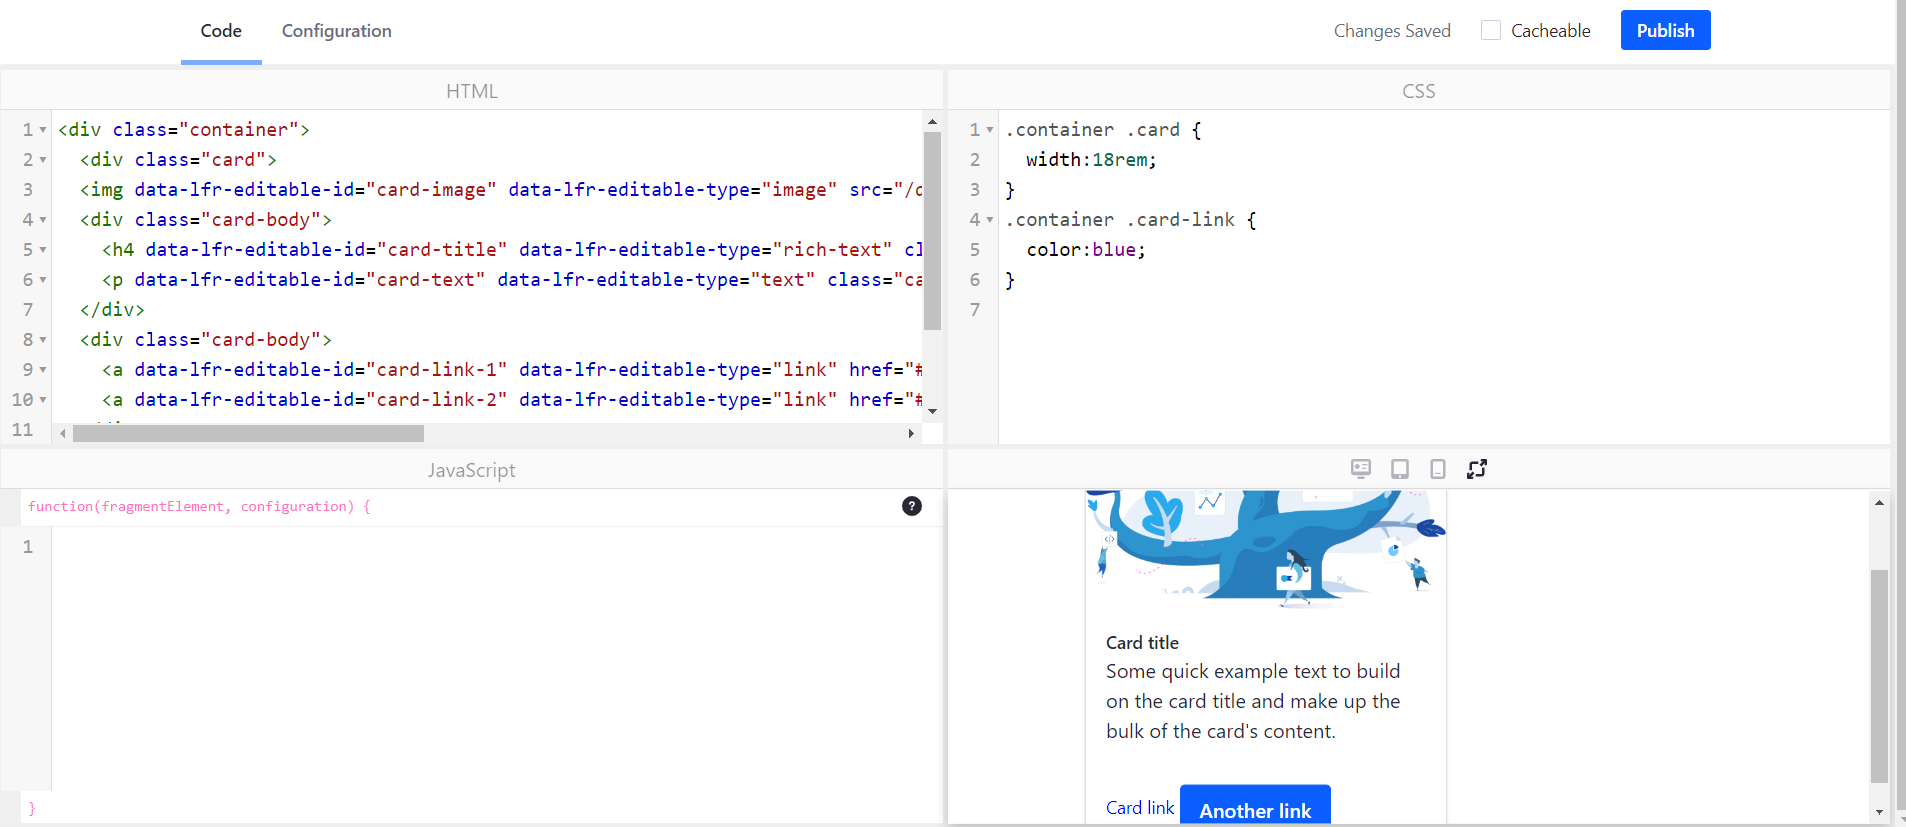Click the HTML editor horizontal scrollbar thumb
Image resolution: width=1906 pixels, height=827 pixels.
(x=248, y=433)
